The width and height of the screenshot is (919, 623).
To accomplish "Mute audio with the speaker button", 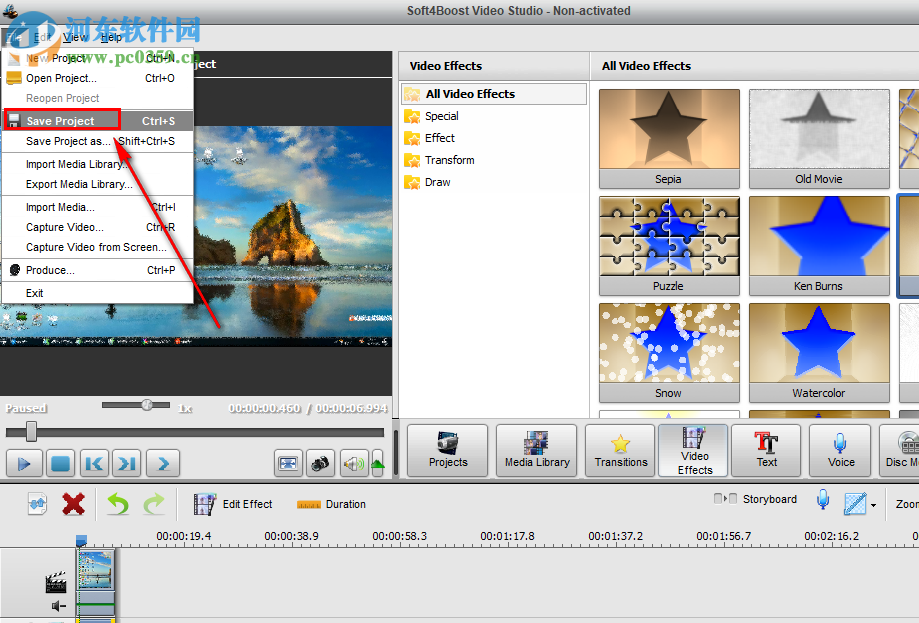I will (x=351, y=463).
